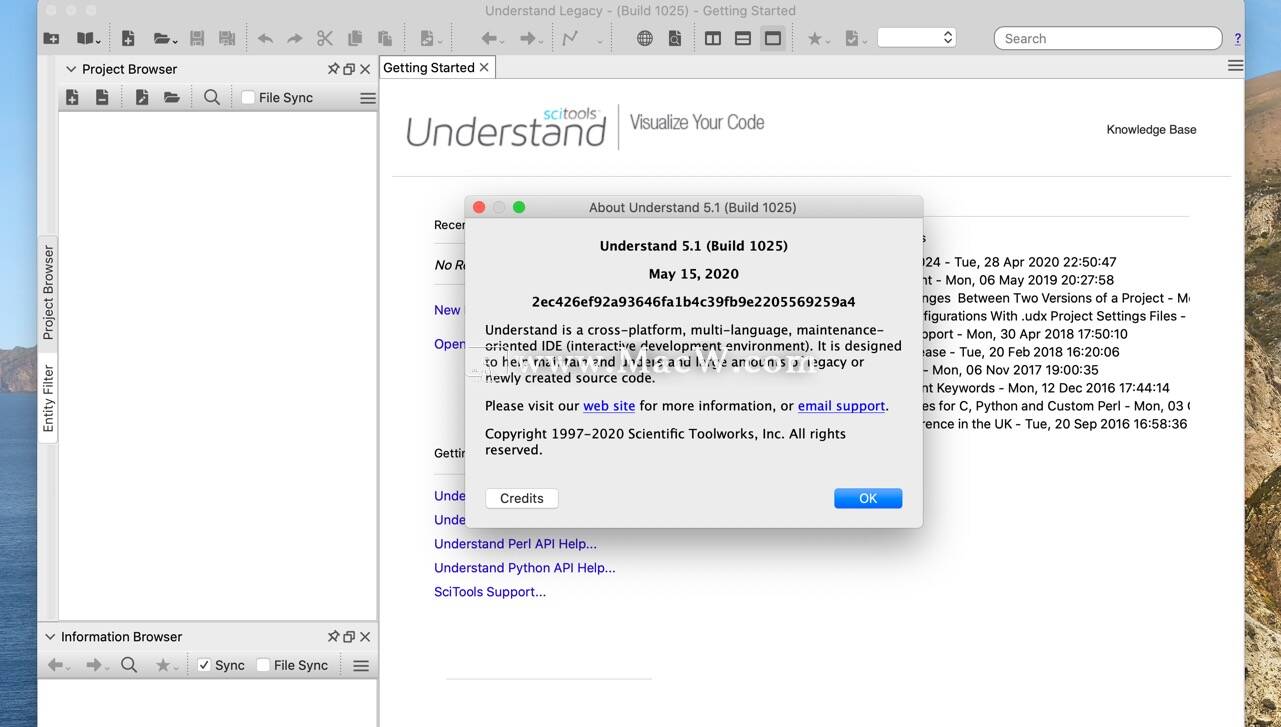The height and width of the screenshot is (727, 1281).
Task: Enable File Sync in Information Browser
Action: 263,665
